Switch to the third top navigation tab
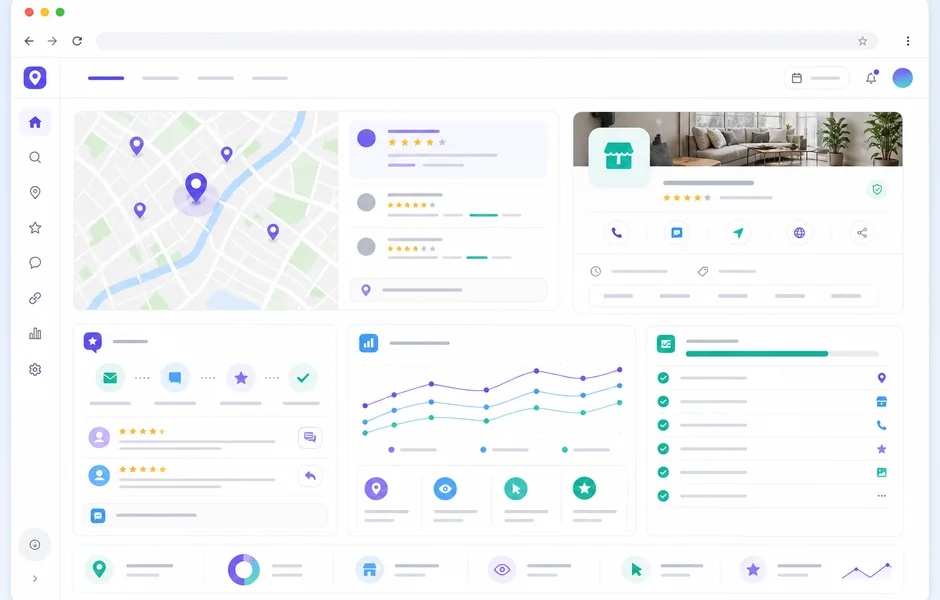Screen dimensions: 940x600 215,78
